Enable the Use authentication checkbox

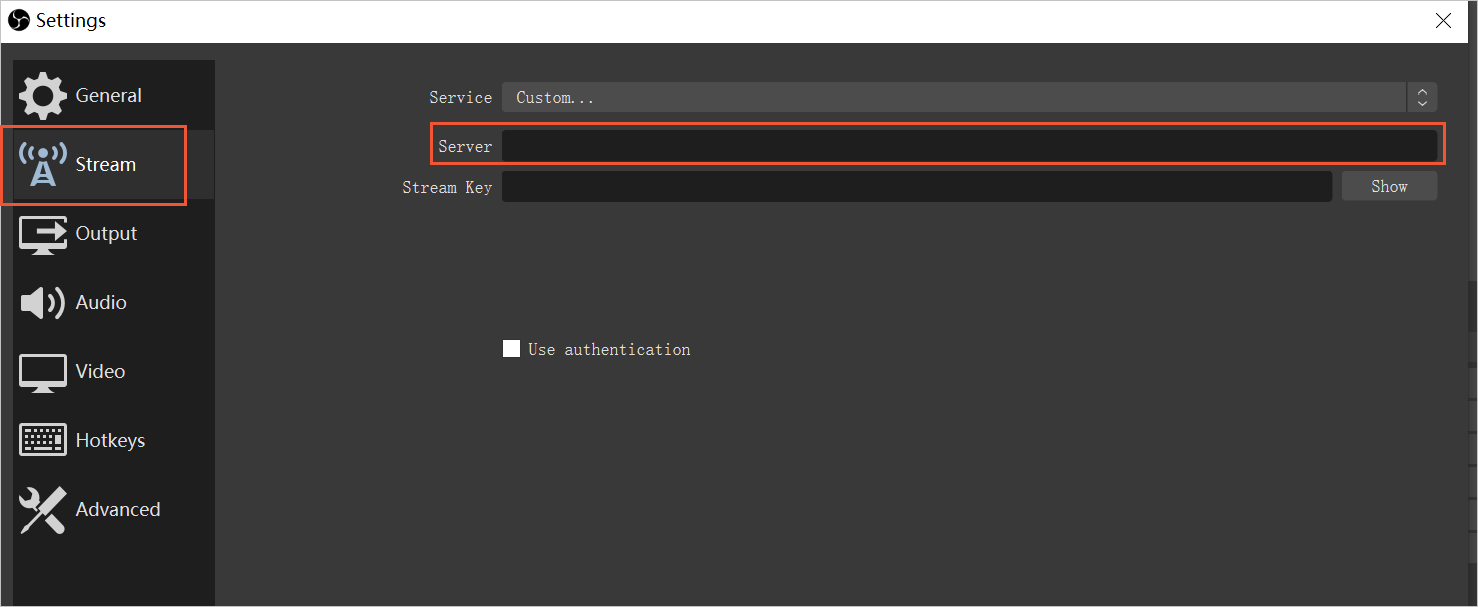click(x=511, y=349)
